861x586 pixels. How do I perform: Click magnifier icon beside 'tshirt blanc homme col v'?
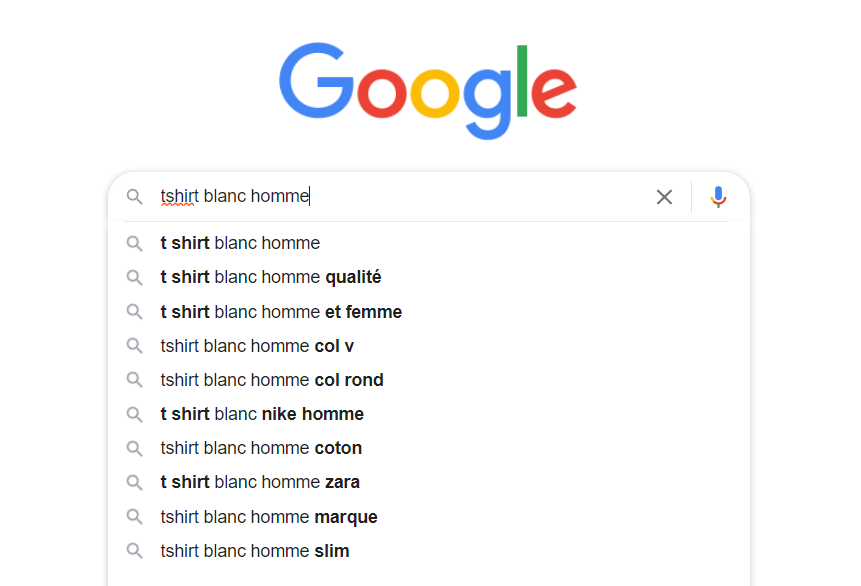pyautogui.click(x=135, y=346)
